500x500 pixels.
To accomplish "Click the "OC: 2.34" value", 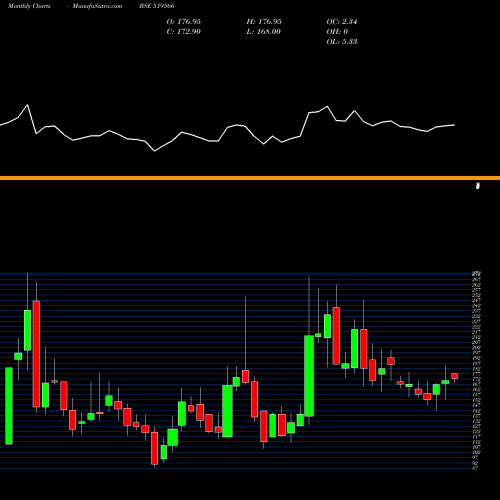I will (342, 22).
